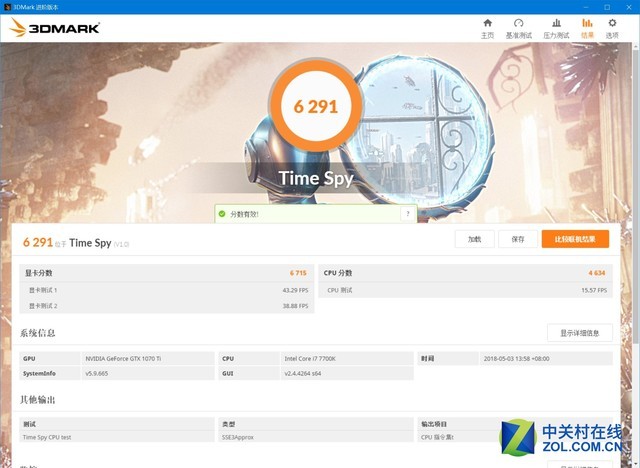Click the NVIDIA GeForce GTX 1070 Ti field
This screenshot has width=640, height=468.
[146, 357]
